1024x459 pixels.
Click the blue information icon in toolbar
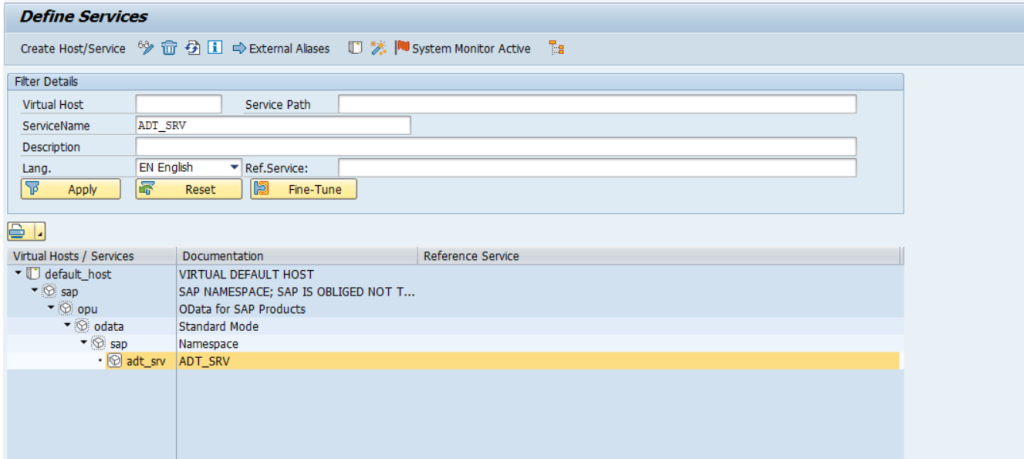[x=215, y=48]
